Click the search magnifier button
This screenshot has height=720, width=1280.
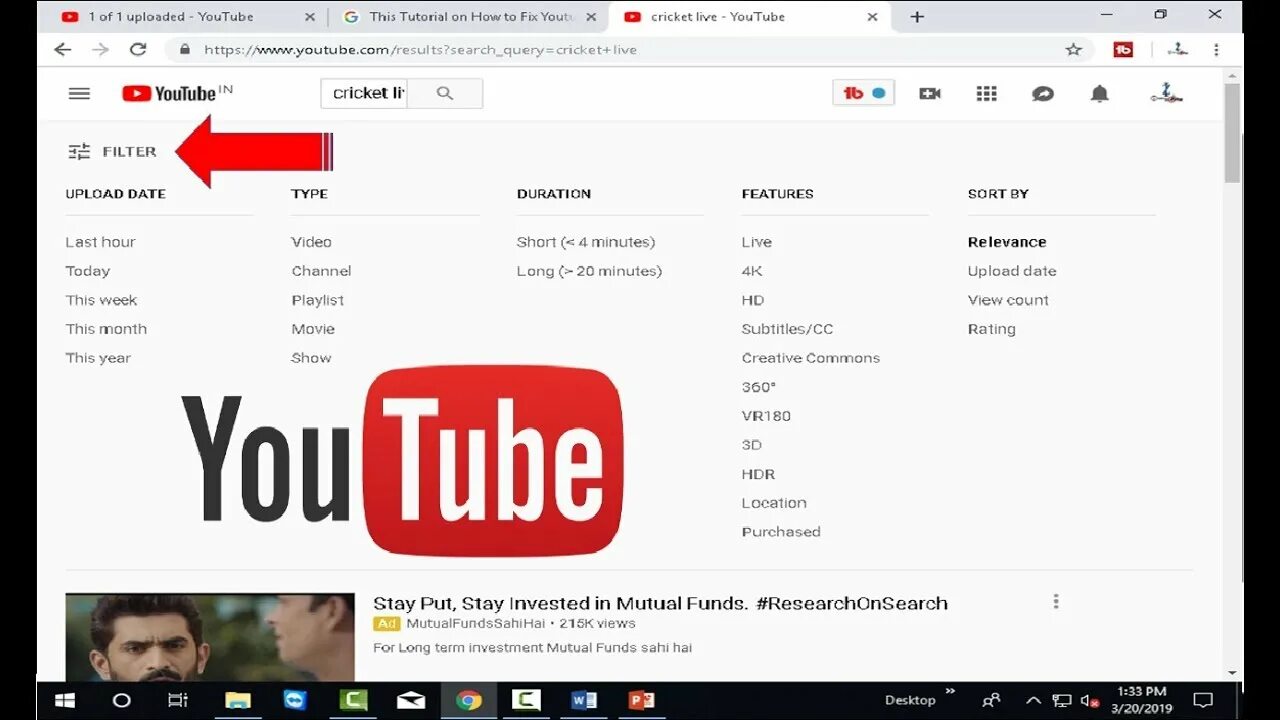[445, 93]
